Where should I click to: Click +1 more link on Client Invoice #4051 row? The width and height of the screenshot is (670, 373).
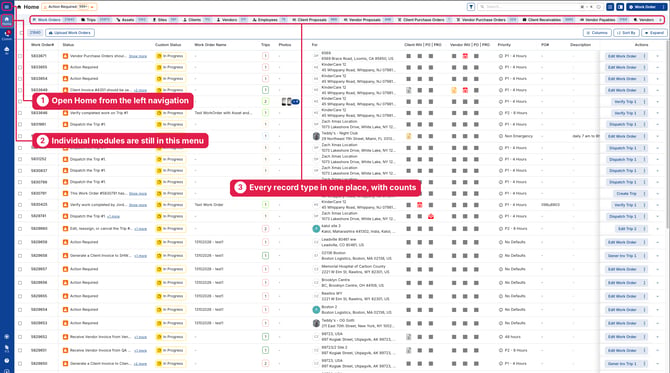click(x=140, y=91)
